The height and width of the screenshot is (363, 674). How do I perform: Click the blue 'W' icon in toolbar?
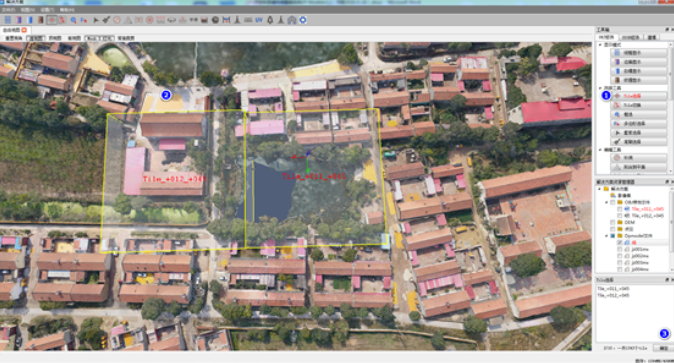pyautogui.click(x=259, y=20)
